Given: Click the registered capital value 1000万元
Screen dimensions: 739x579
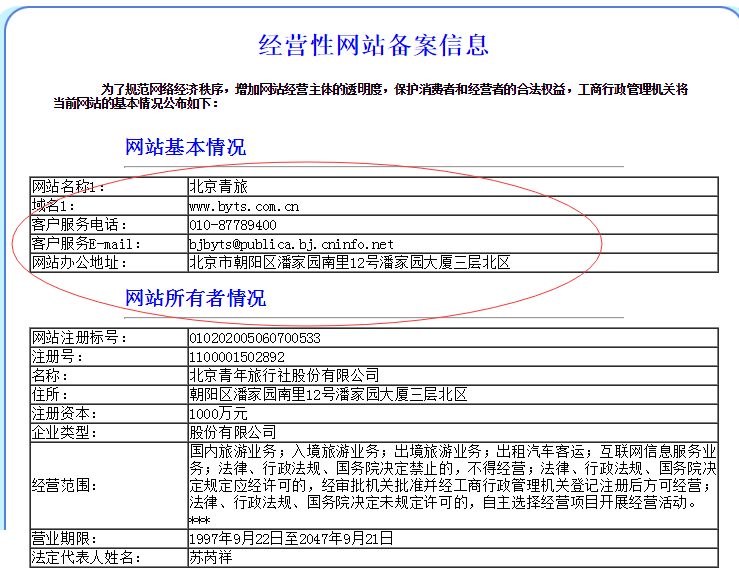Looking at the screenshot, I should pyautogui.click(x=217, y=414).
